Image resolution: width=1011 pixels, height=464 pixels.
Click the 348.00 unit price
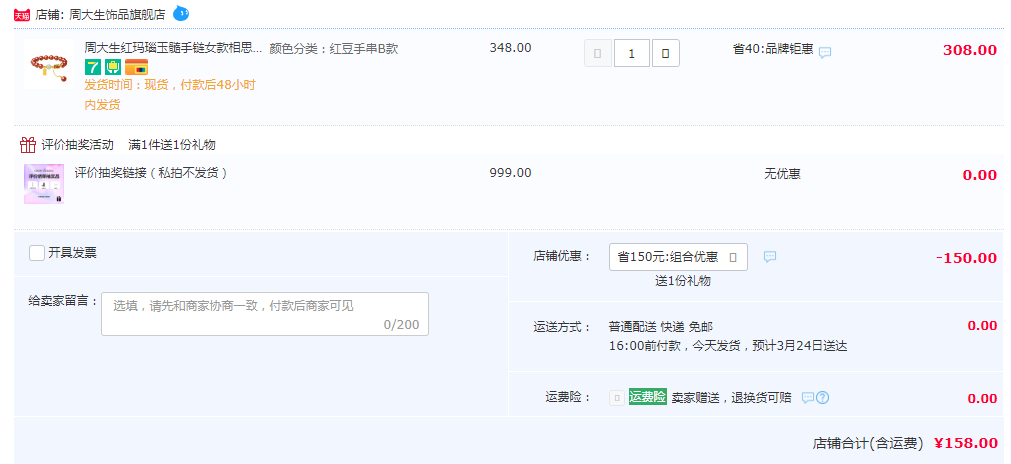[511, 48]
